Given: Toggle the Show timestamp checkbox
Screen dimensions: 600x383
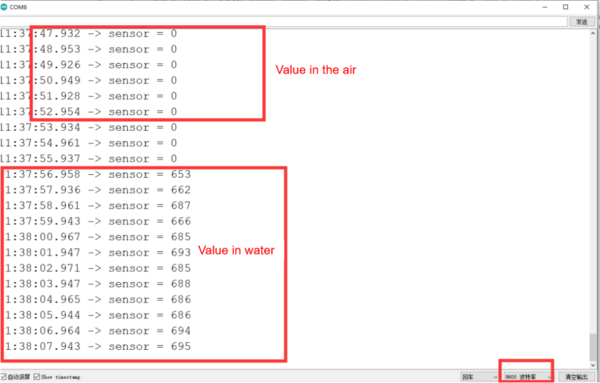Looking at the screenshot, I should coord(37,377).
